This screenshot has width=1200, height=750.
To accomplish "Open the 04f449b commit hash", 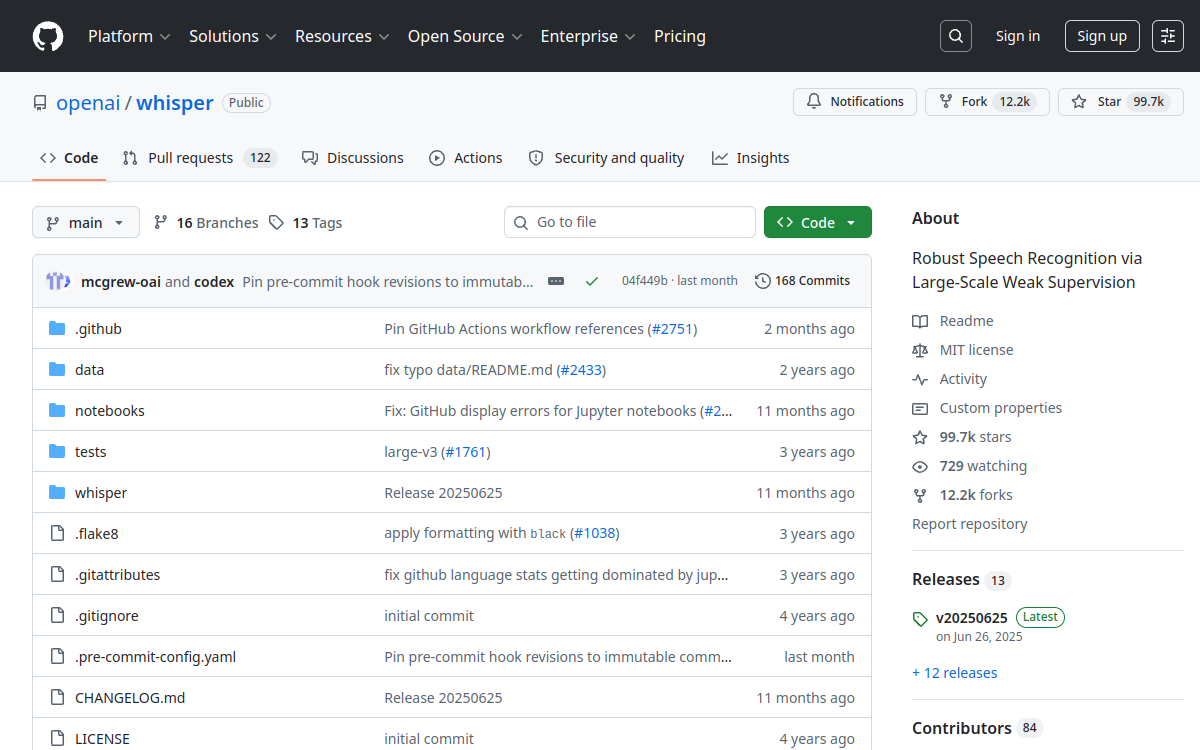I will click(645, 281).
